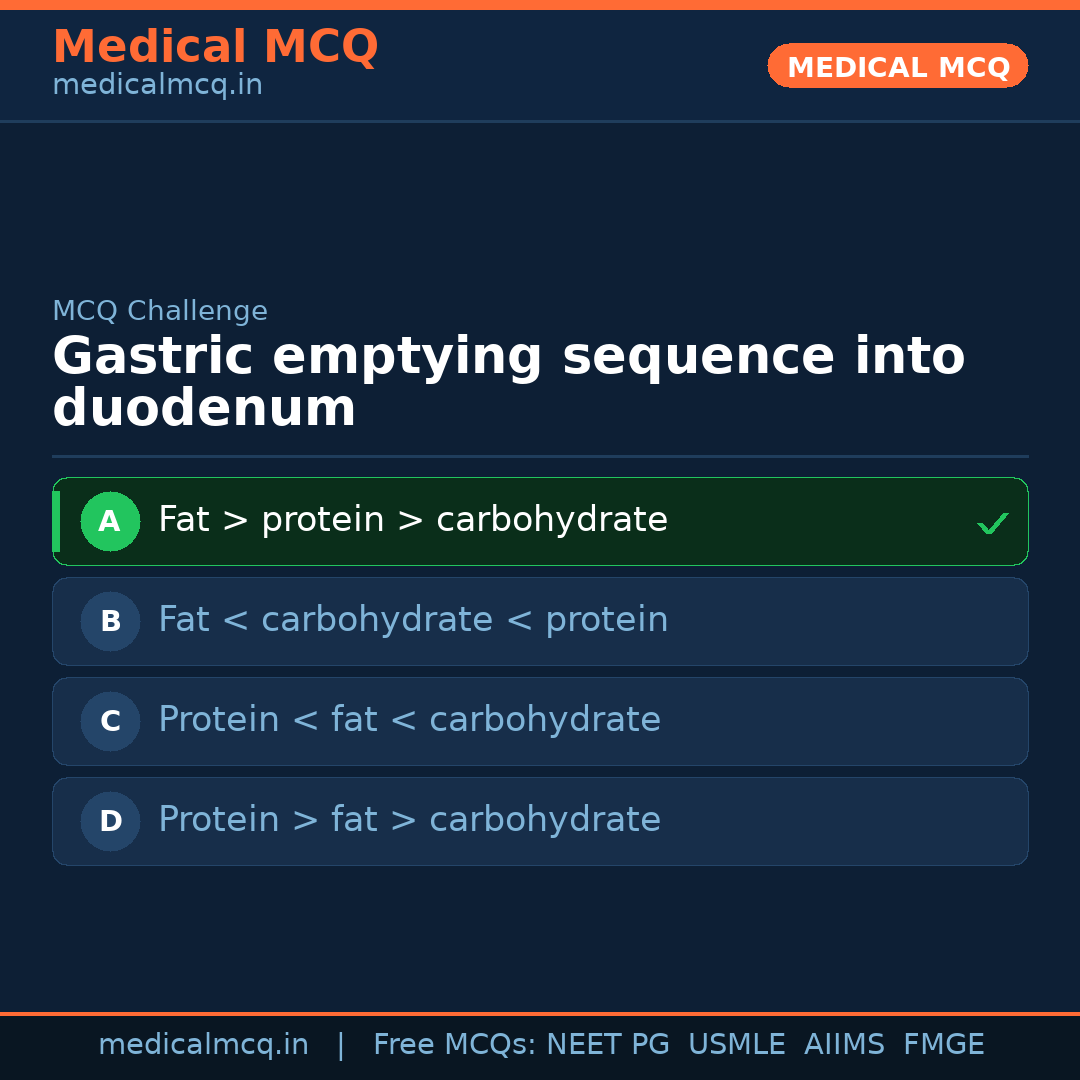The image size is (1080, 1080).
Task: Visit medicalmcq.in link under header title
Action: (157, 86)
